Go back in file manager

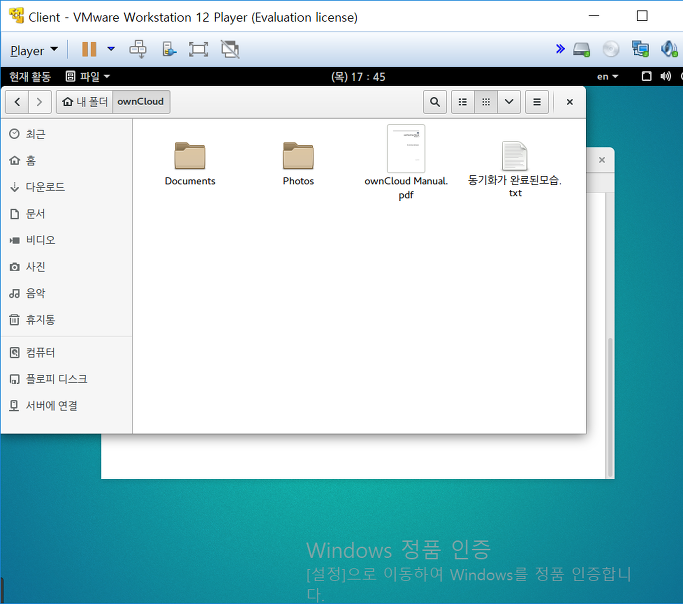point(17,102)
